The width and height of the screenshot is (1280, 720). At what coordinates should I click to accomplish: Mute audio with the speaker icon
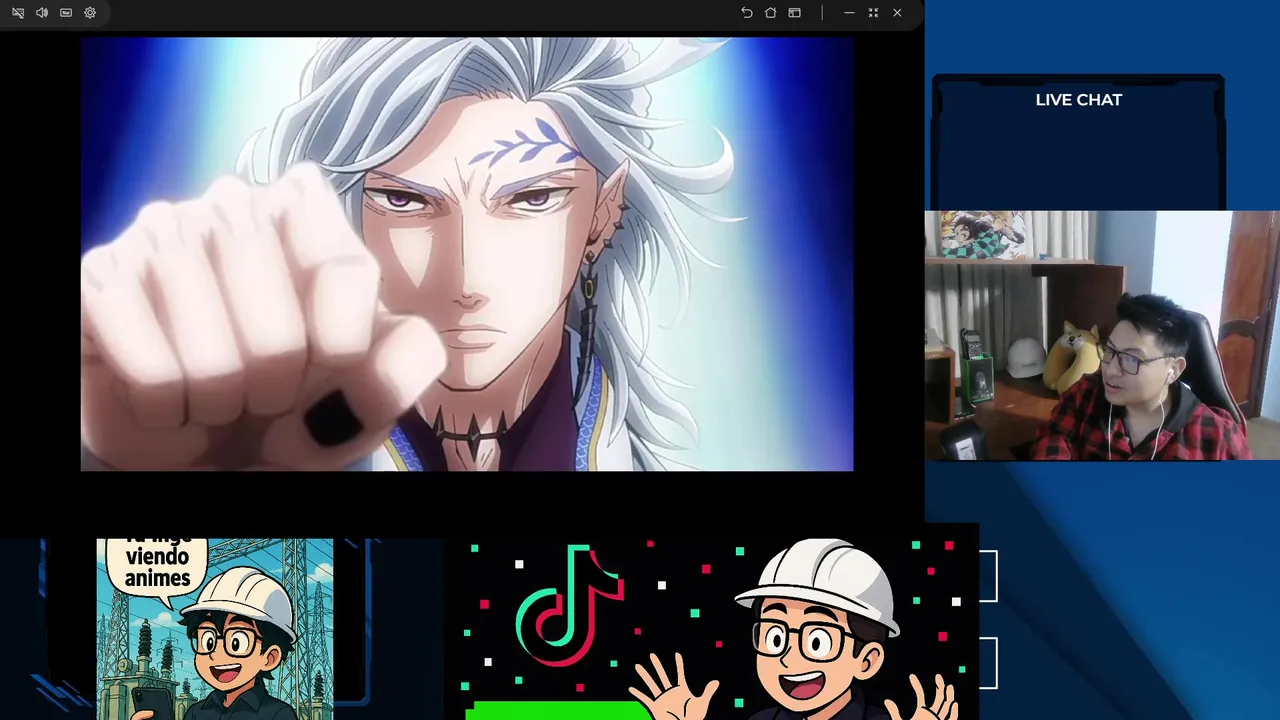tap(42, 13)
